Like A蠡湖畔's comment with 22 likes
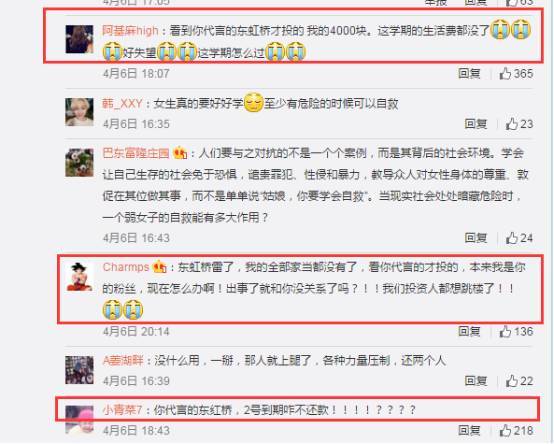554x444 pixels. (519, 381)
